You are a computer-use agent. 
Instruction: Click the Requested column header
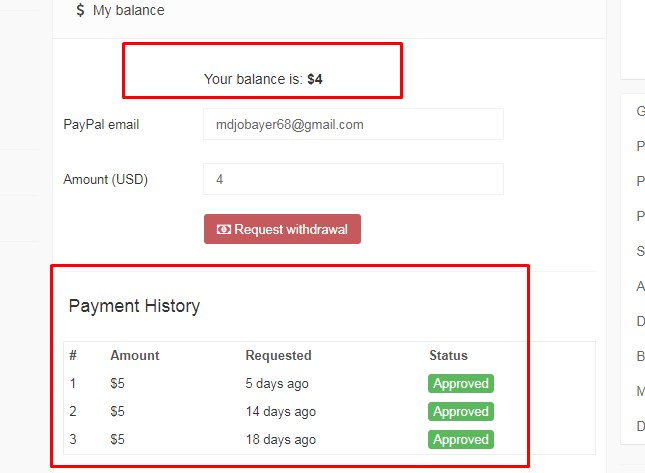[x=278, y=355]
